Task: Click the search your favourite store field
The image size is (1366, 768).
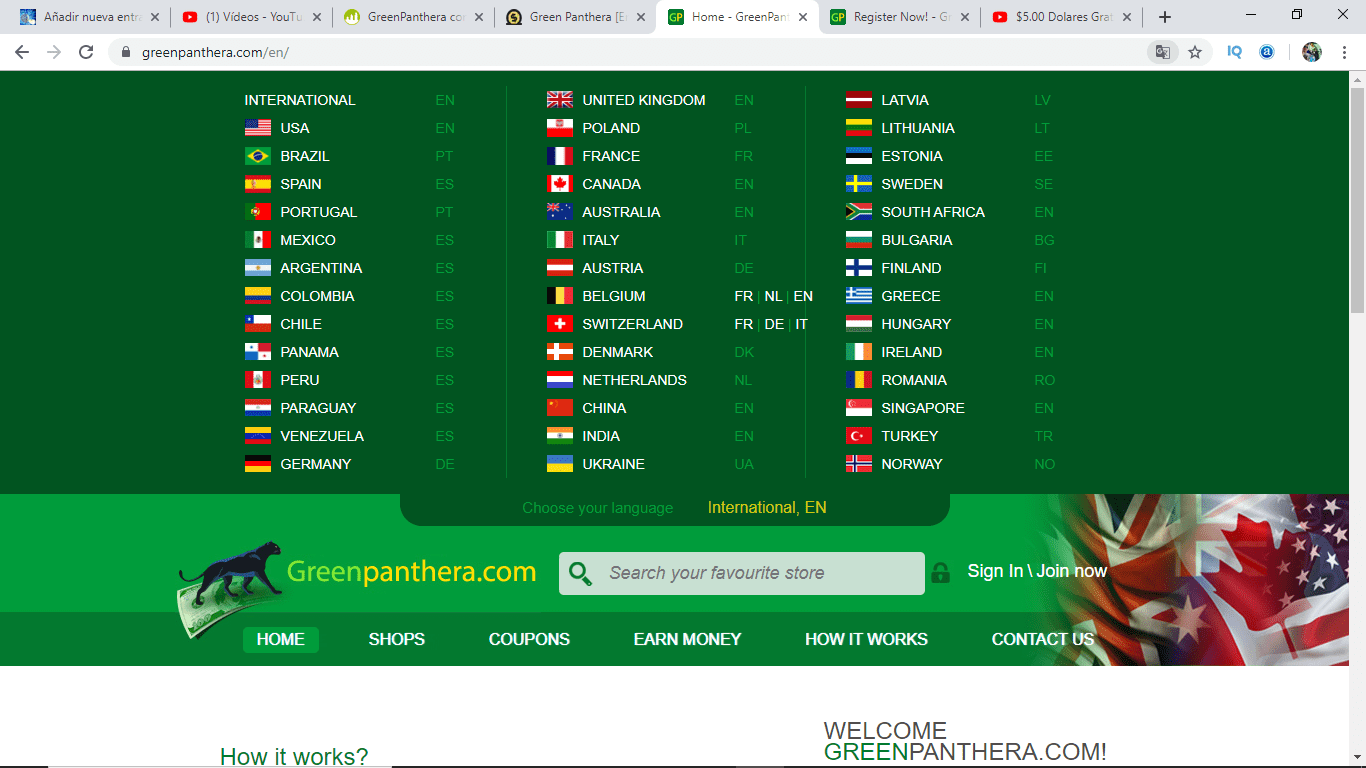Action: 742,573
